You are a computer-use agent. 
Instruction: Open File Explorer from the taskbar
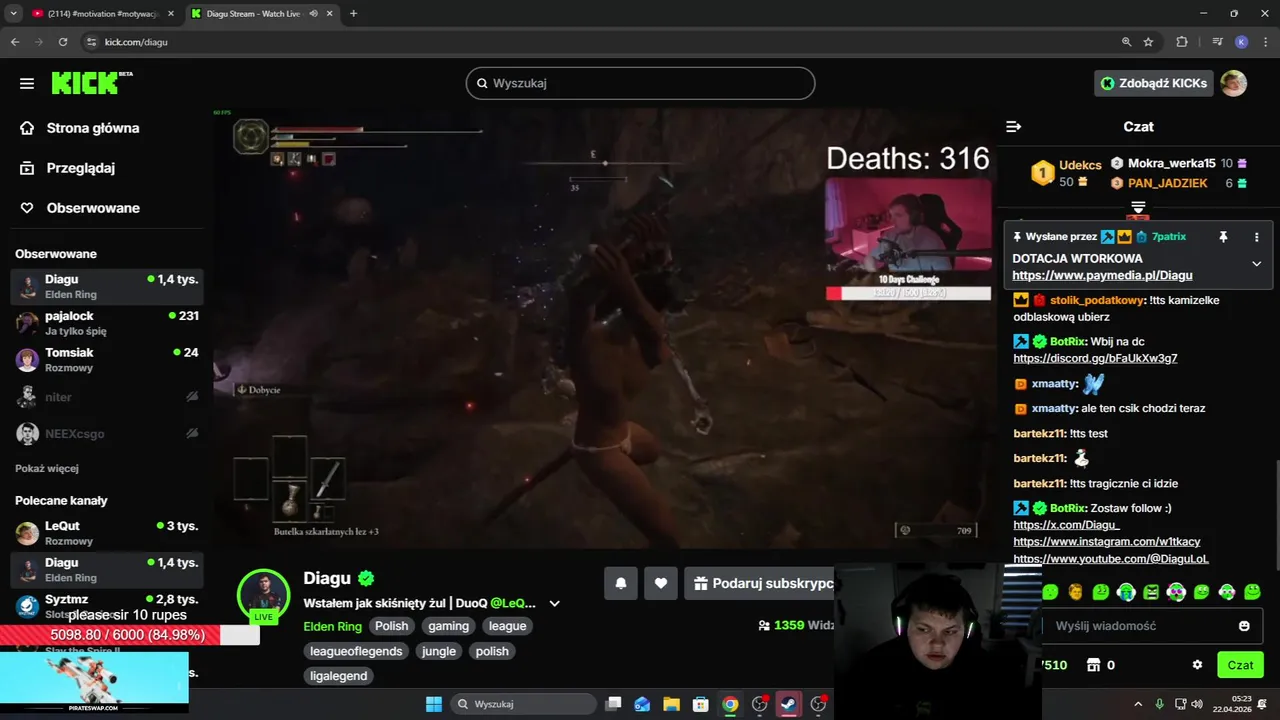tap(671, 704)
